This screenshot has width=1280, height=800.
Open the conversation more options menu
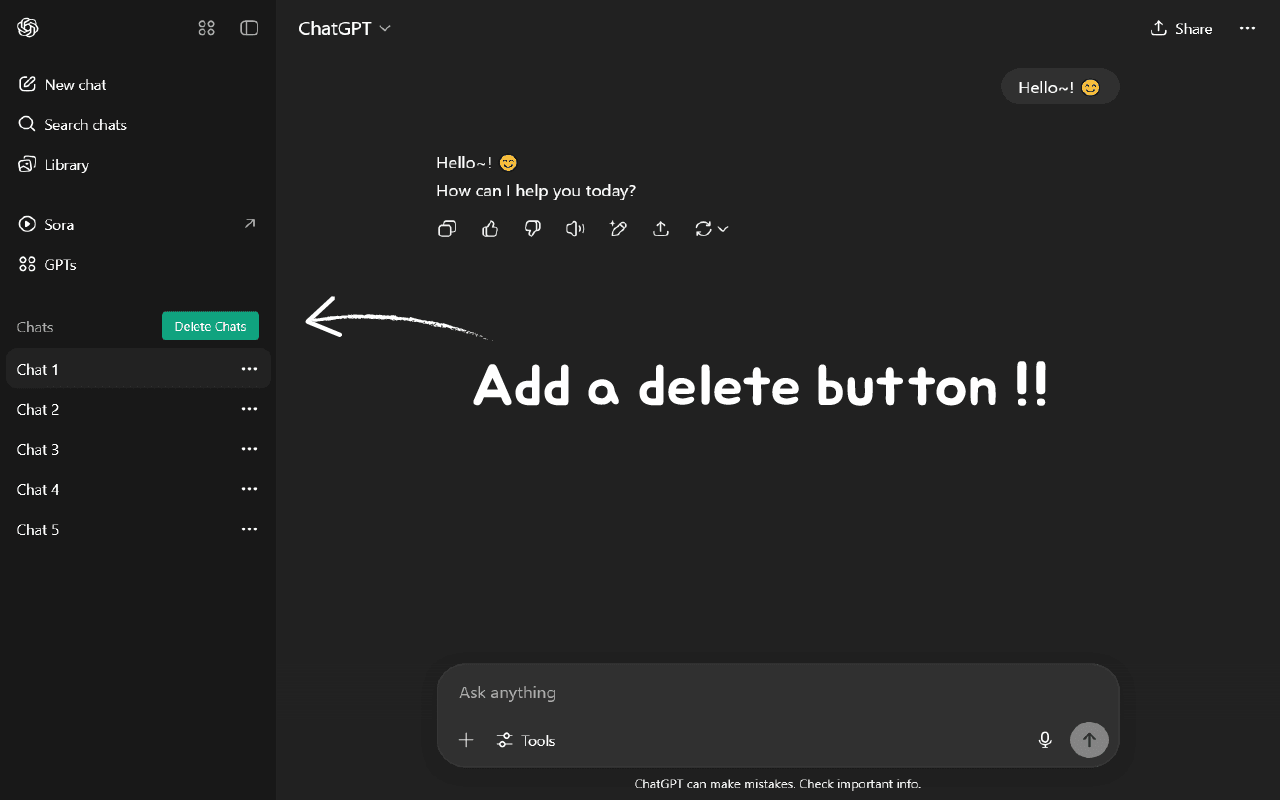1247,28
